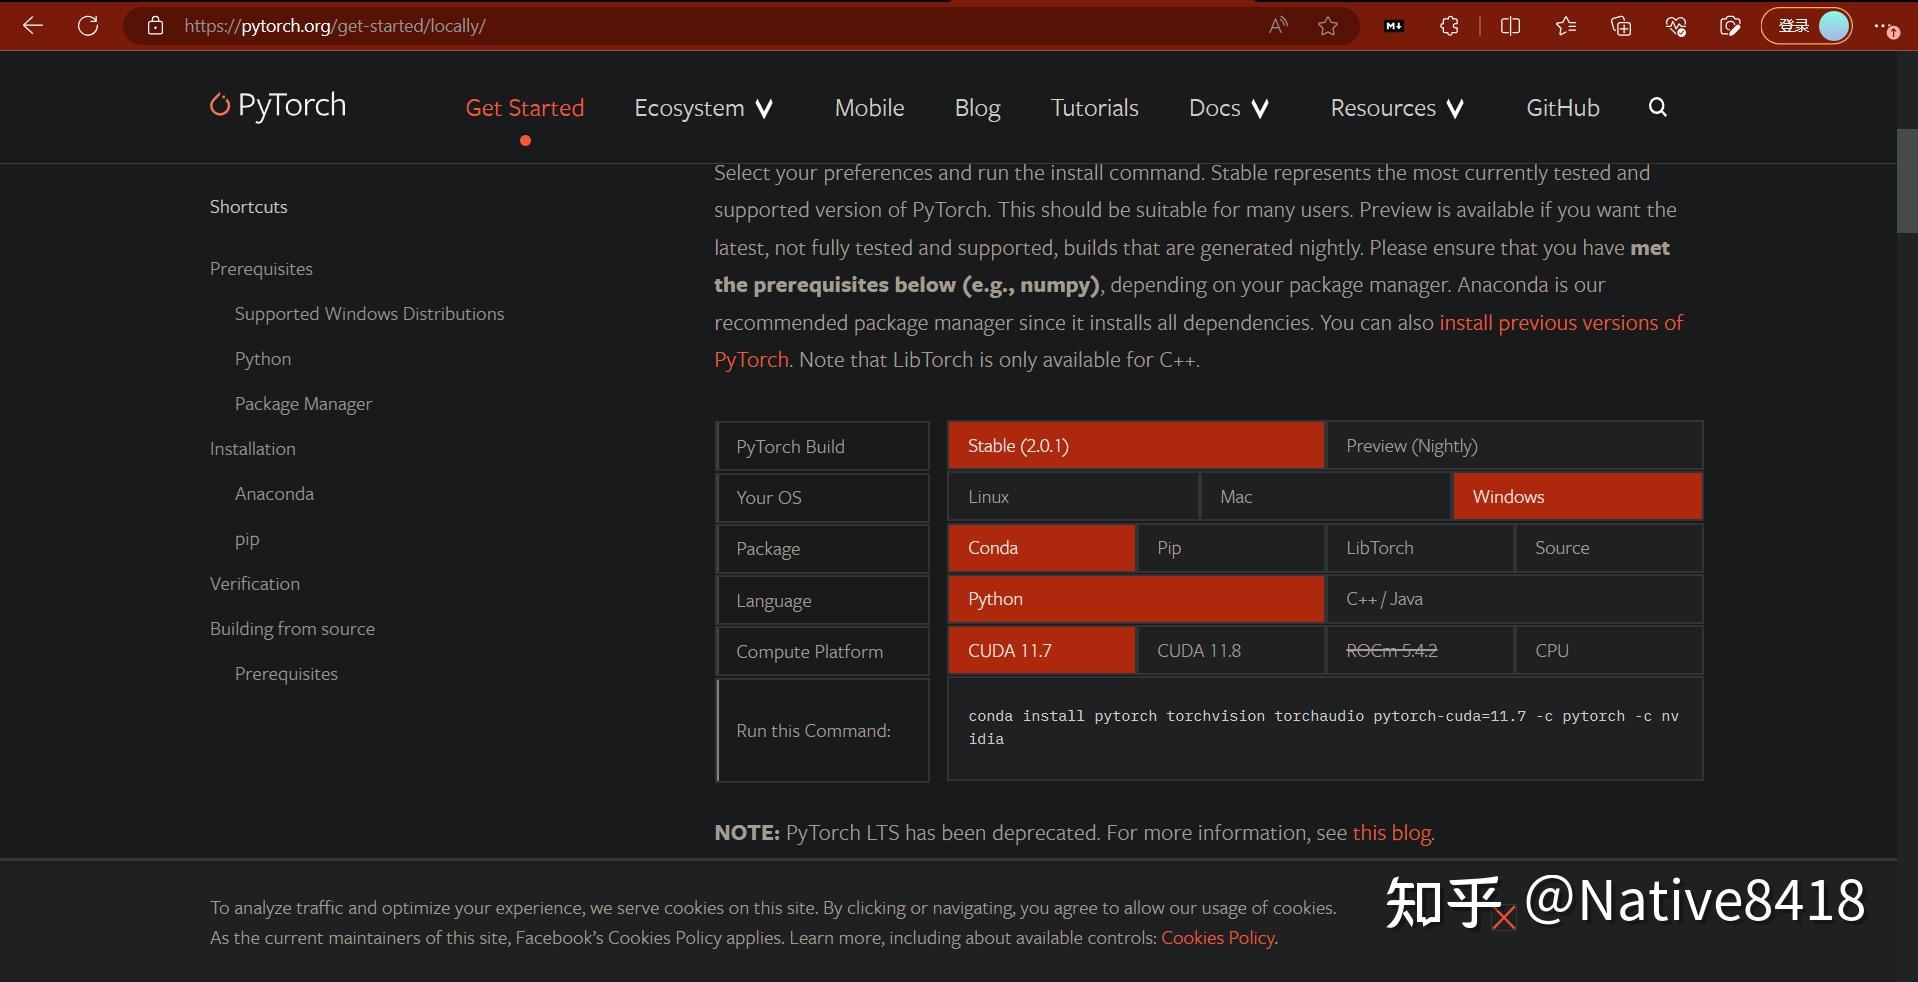Go to the Blog nav item
Image resolution: width=1918 pixels, height=982 pixels.
pyautogui.click(x=977, y=108)
